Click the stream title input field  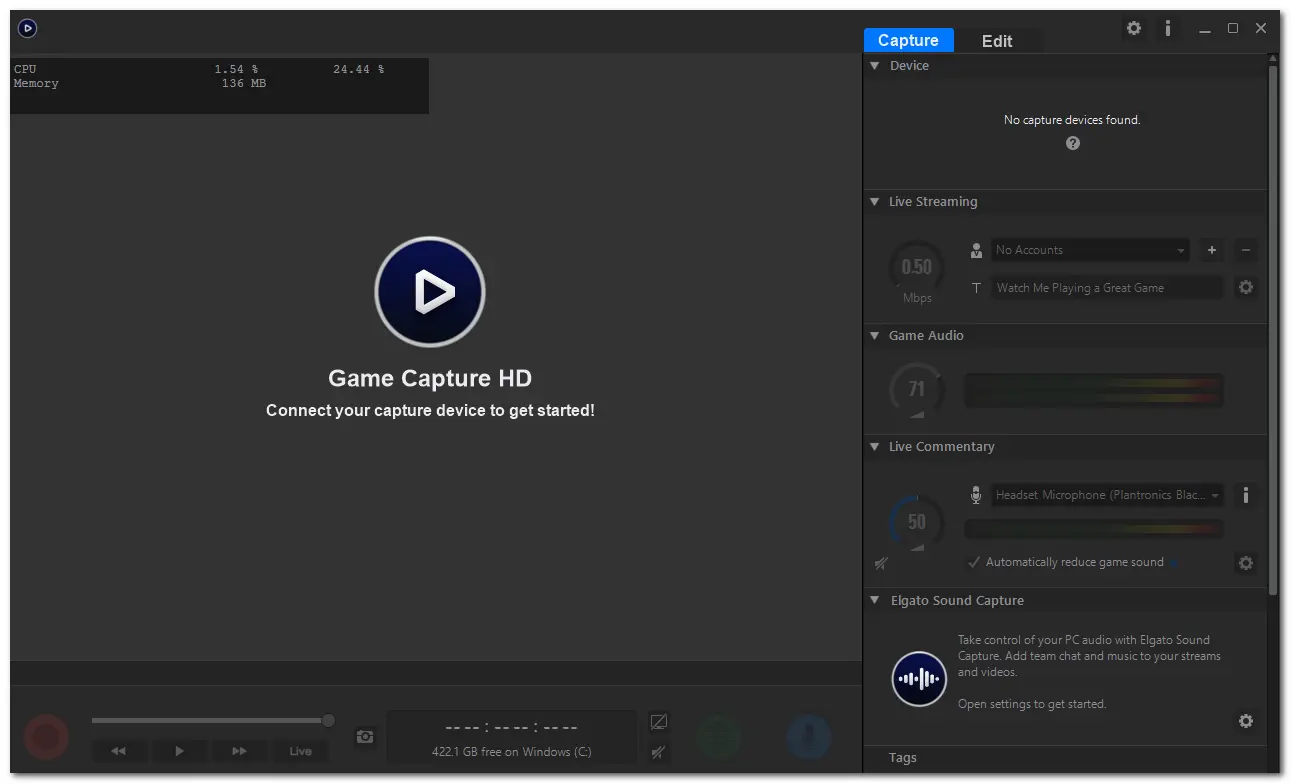[1107, 288]
